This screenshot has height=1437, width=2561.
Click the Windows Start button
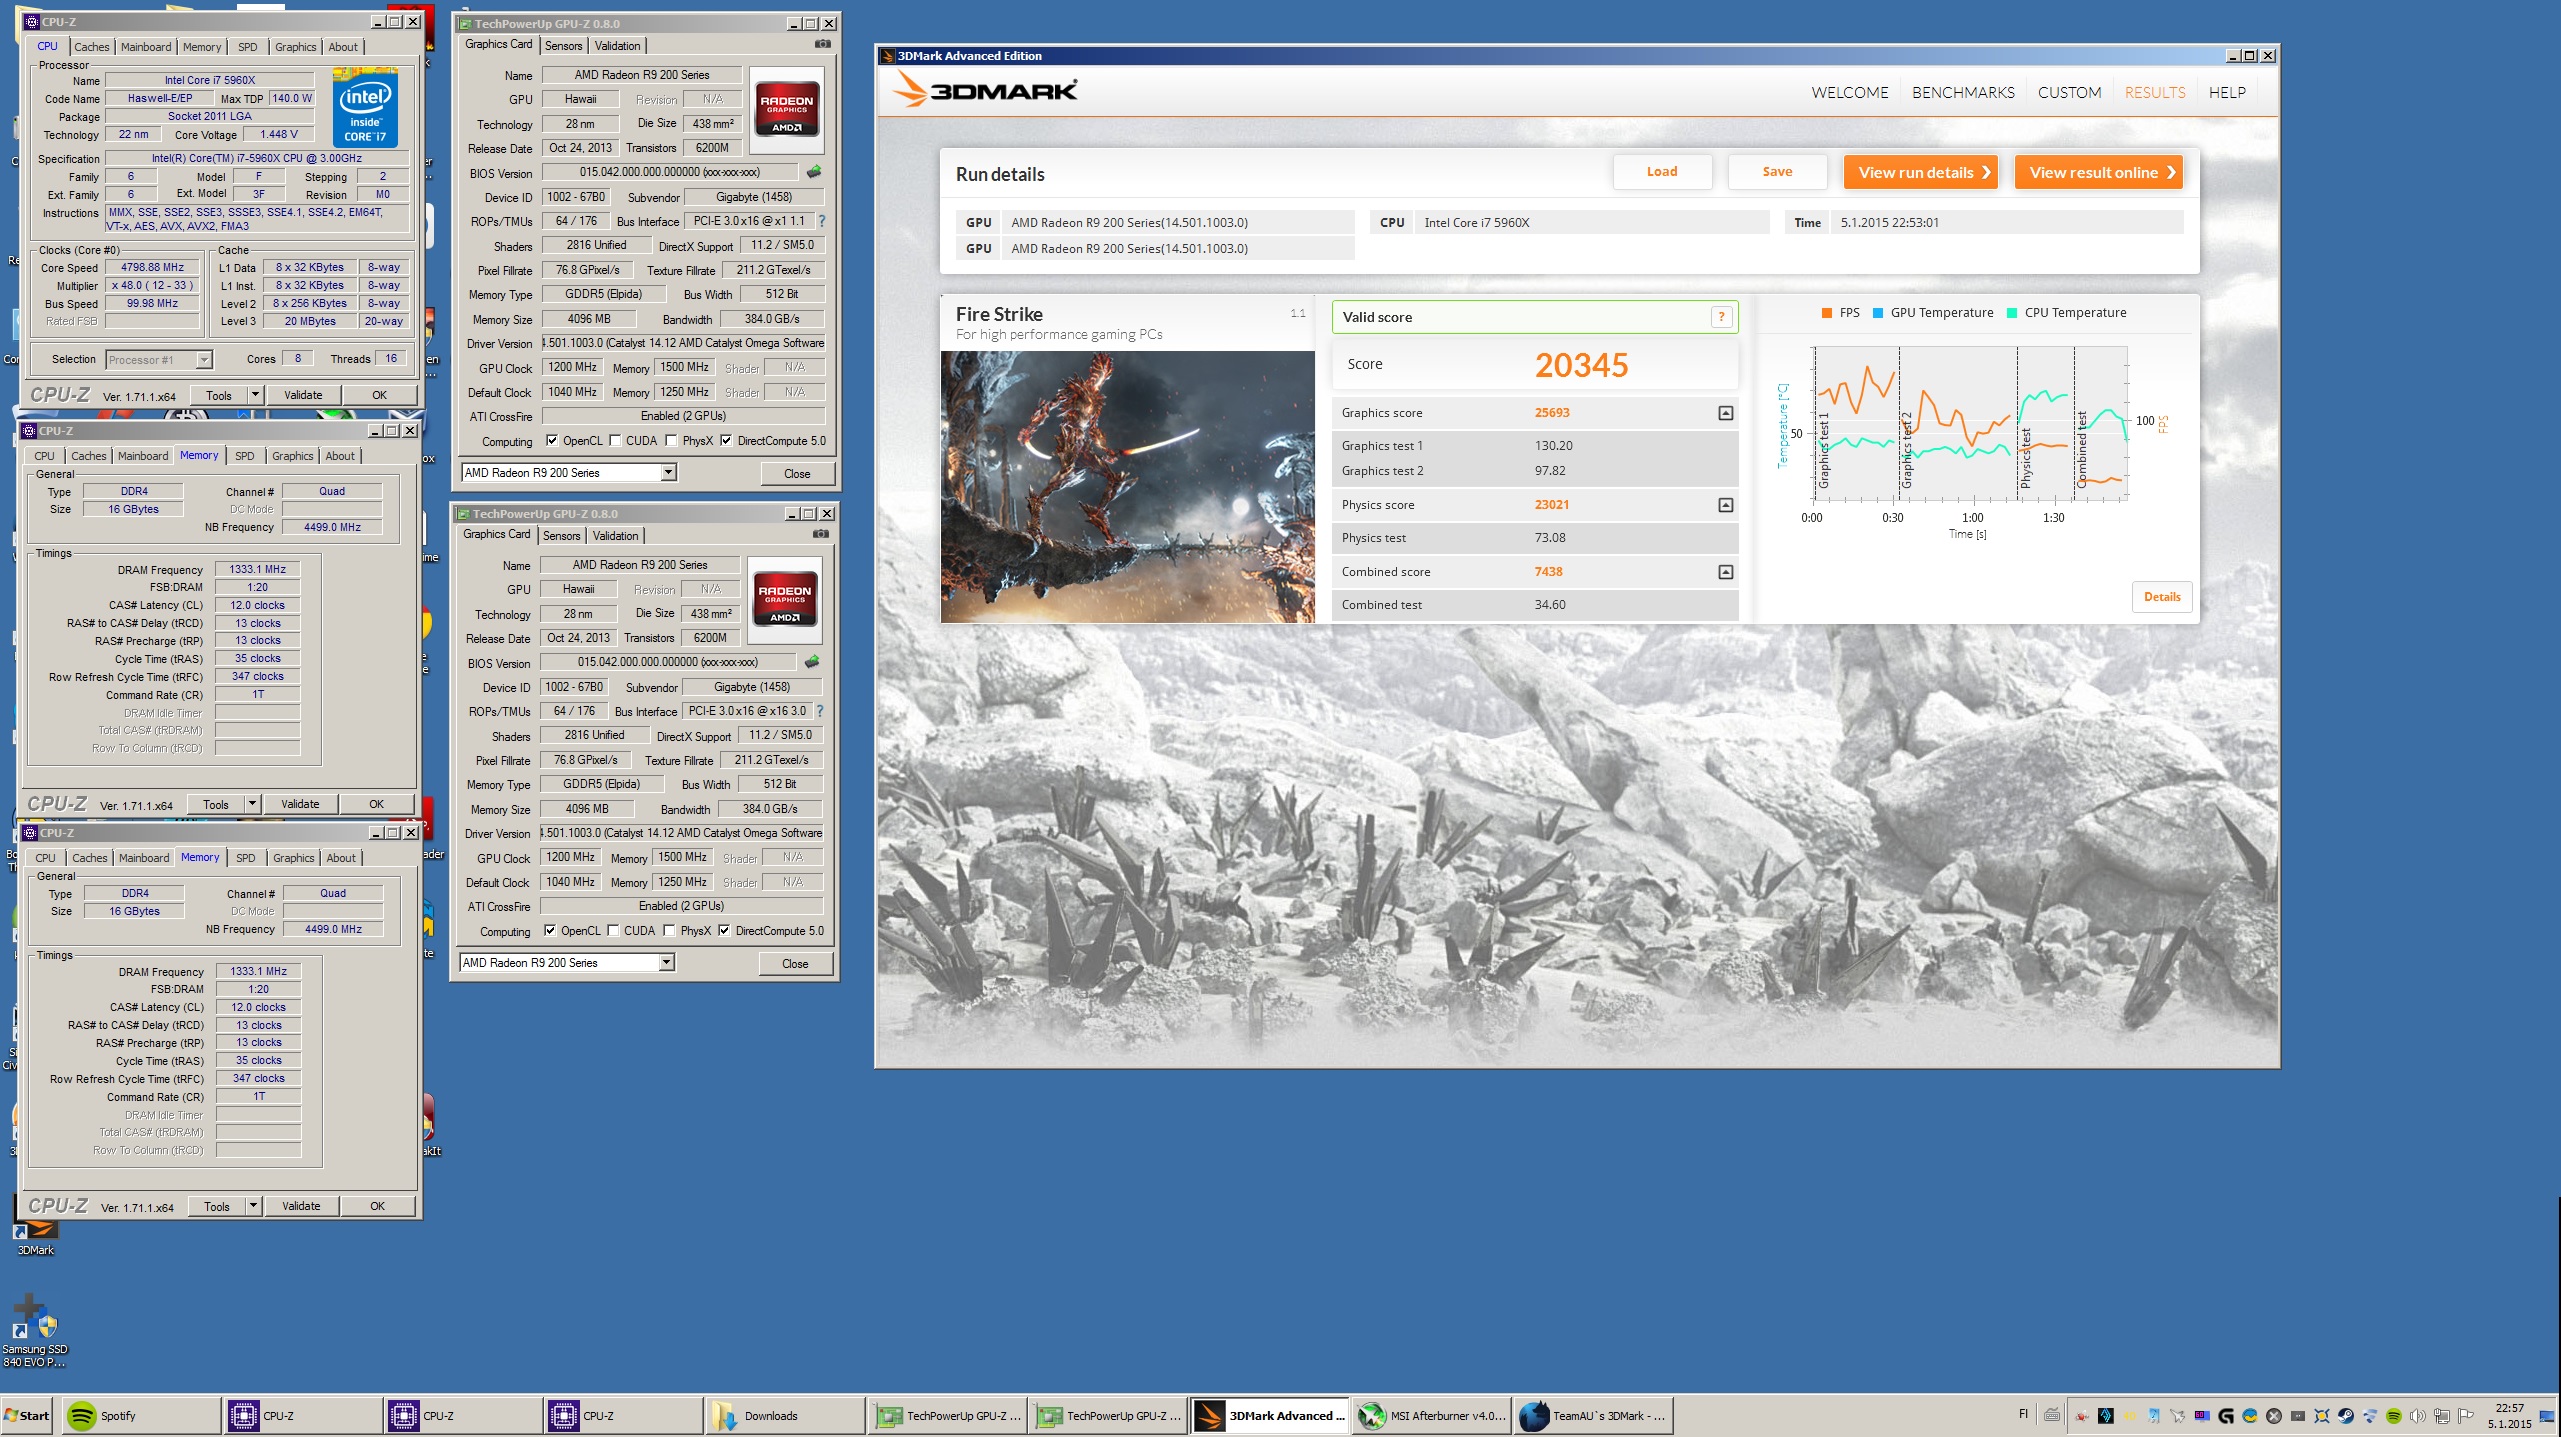pyautogui.click(x=27, y=1415)
